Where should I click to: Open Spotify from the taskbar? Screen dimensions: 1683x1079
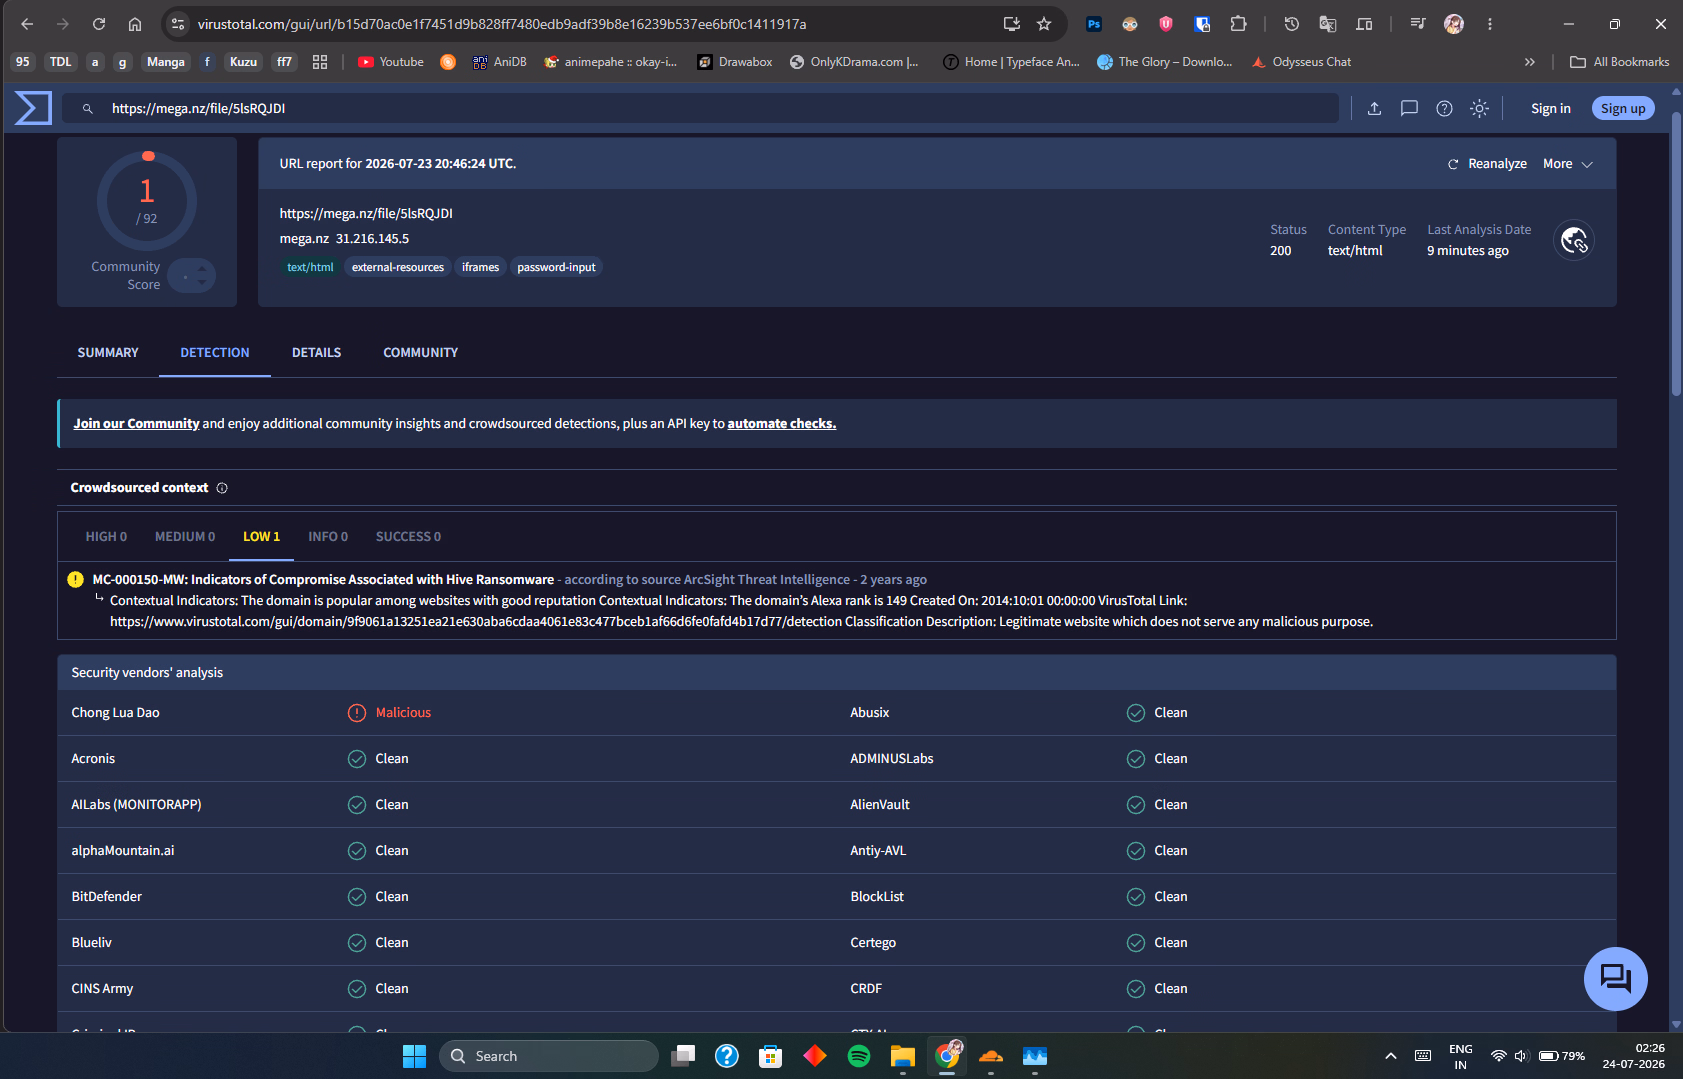tap(858, 1056)
